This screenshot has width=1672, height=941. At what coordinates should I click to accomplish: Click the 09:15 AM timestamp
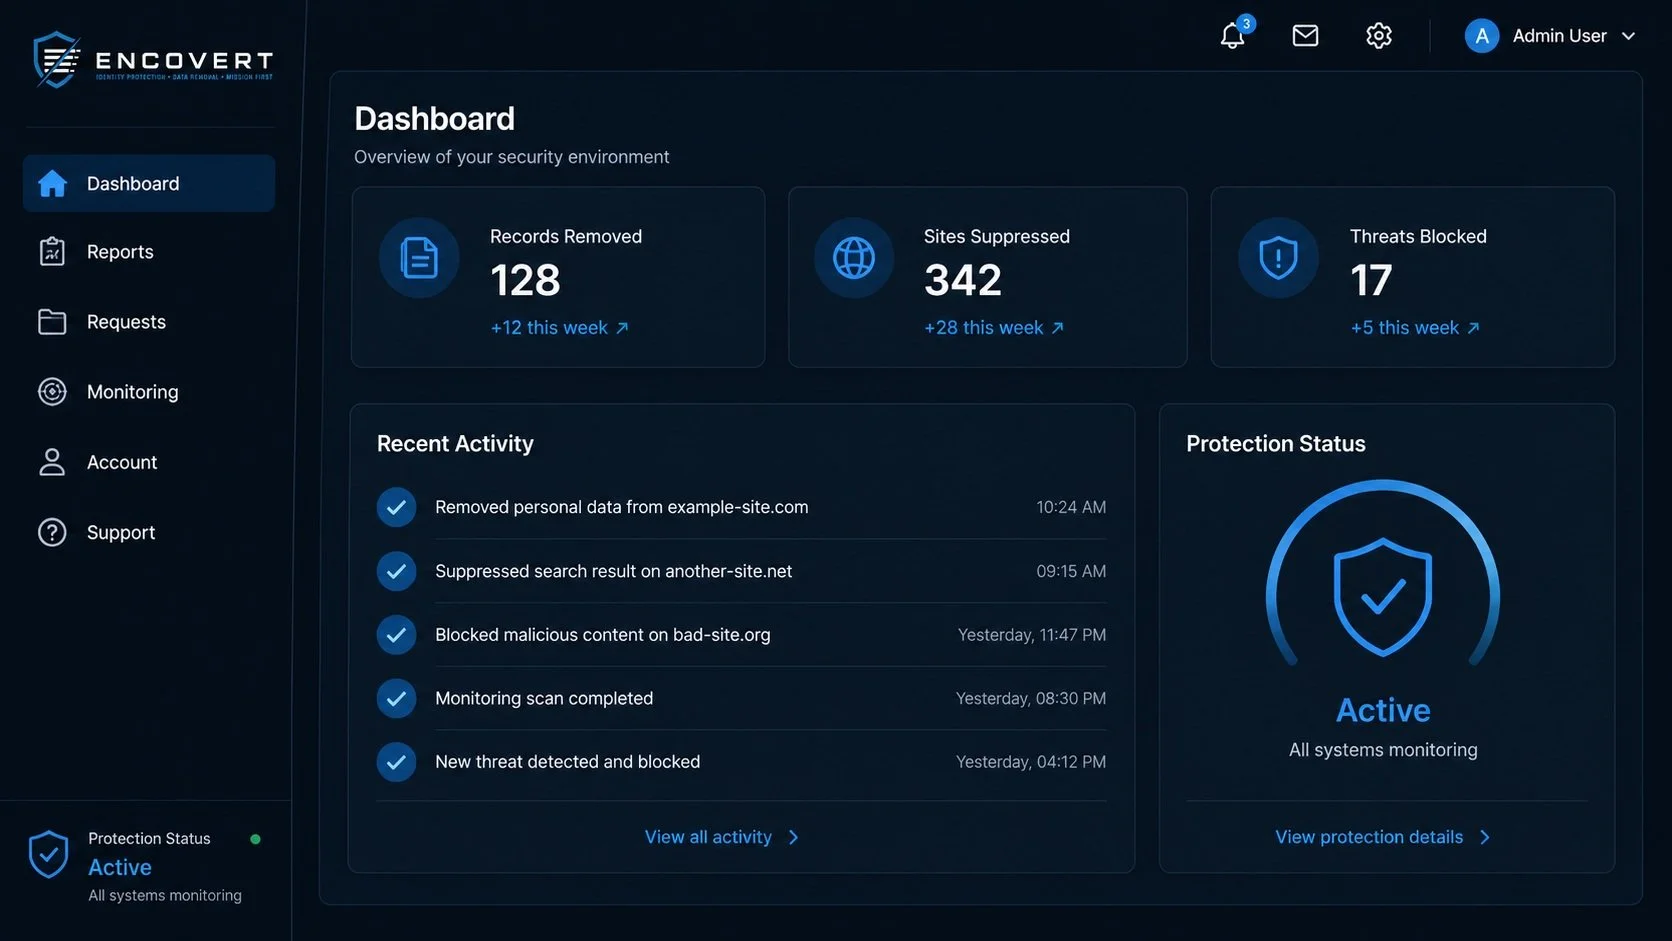pos(1071,571)
